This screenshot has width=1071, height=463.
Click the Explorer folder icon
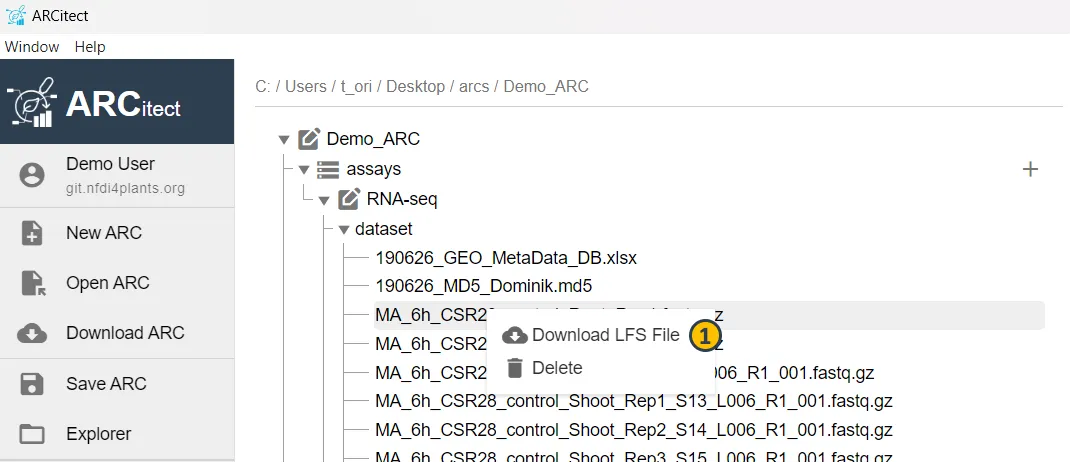(32, 434)
